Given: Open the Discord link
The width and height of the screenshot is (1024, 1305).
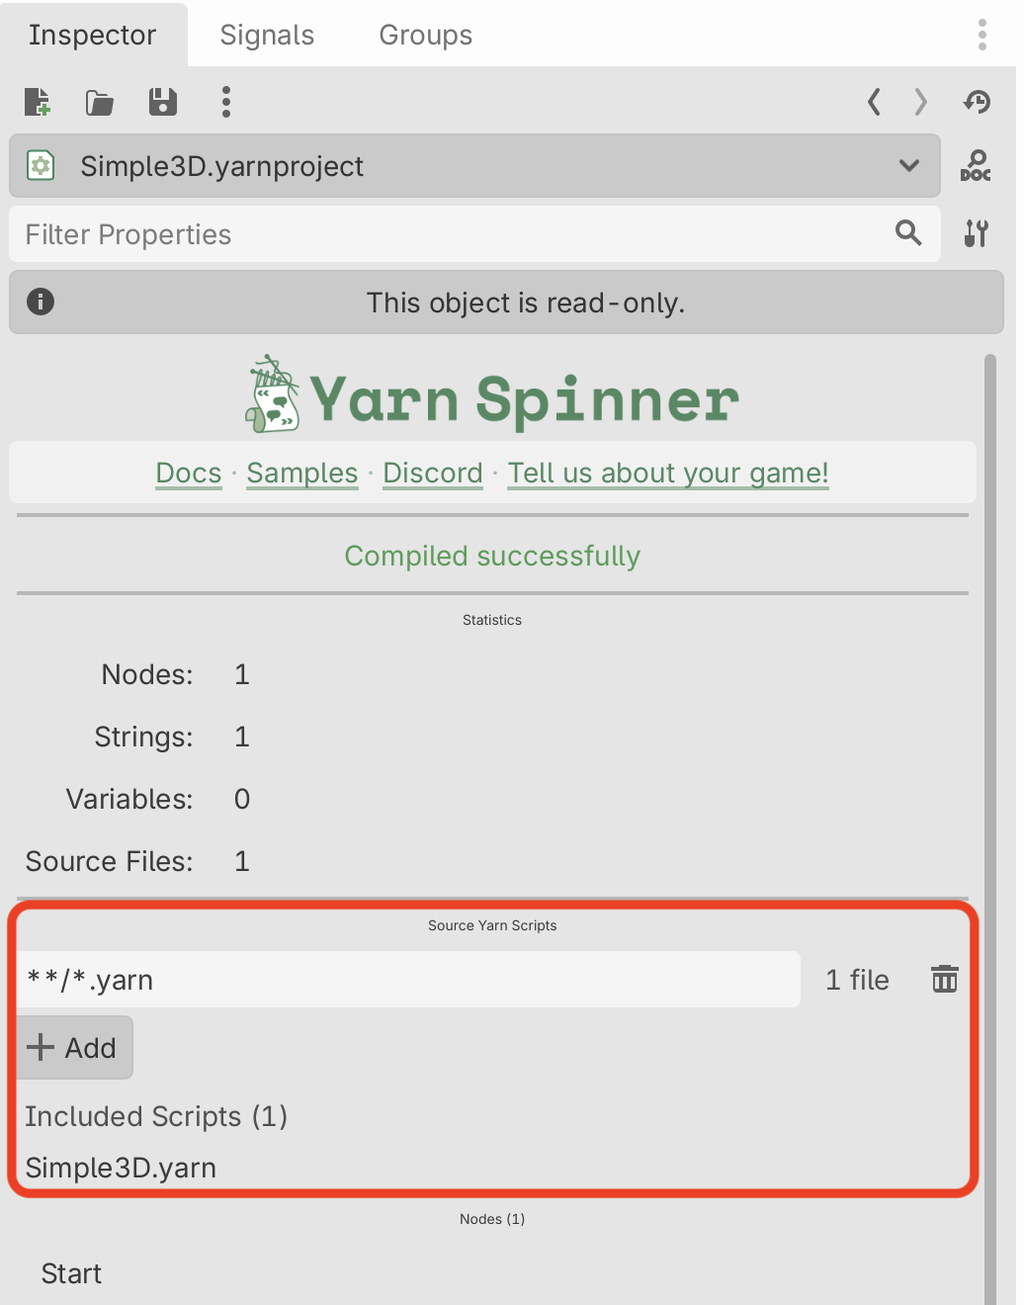Looking at the screenshot, I should pyautogui.click(x=433, y=473).
